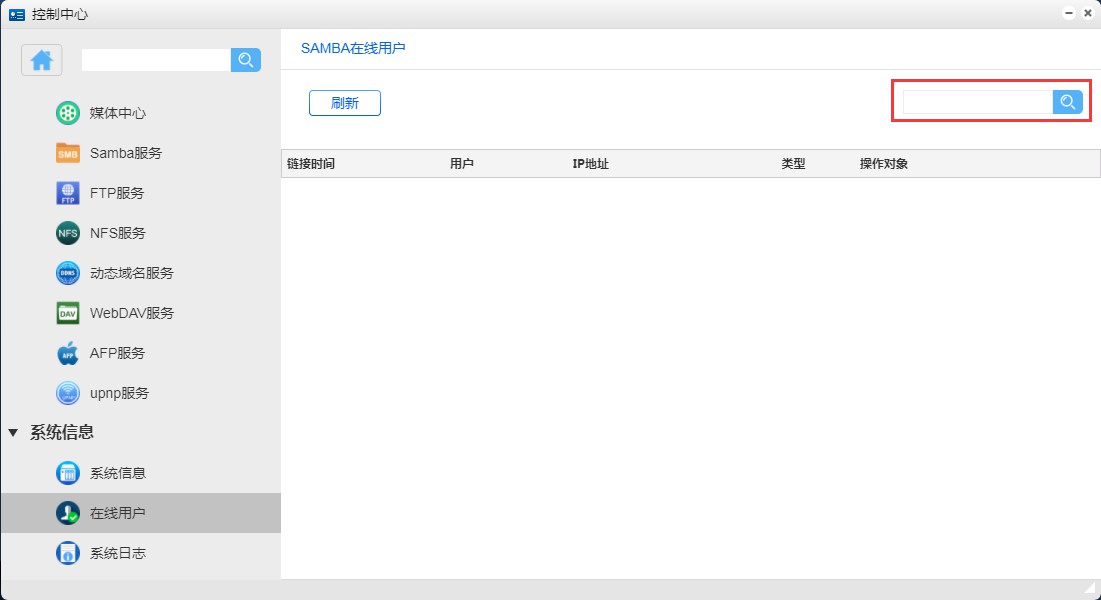Select 在线用户 in the sidebar
Image resolution: width=1101 pixels, height=600 pixels.
point(117,513)
